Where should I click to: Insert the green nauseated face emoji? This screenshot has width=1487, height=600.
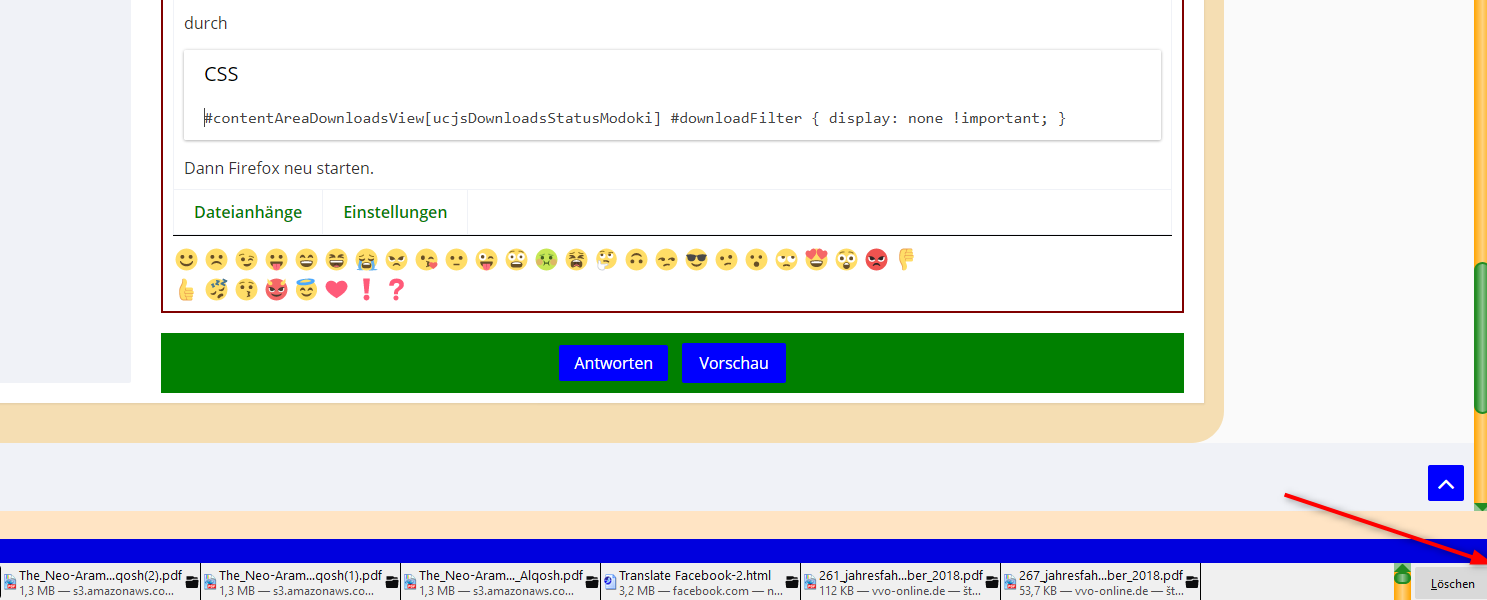[546, 260]
